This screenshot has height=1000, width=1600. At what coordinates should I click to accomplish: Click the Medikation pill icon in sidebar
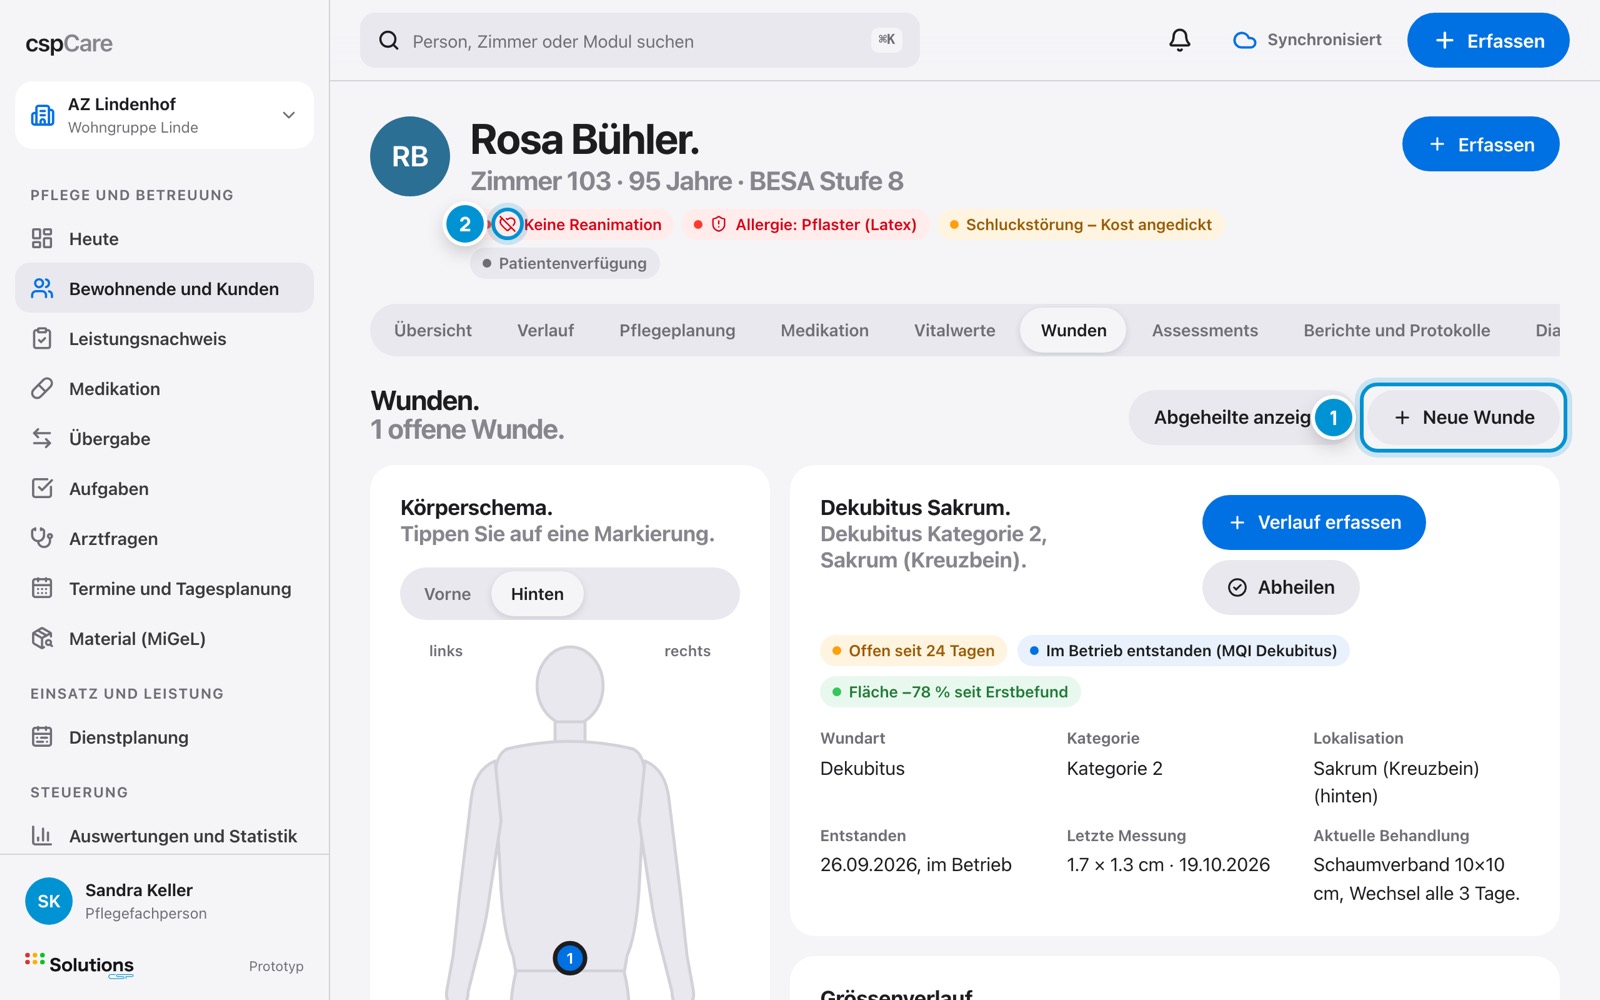[x=42, y=388]
